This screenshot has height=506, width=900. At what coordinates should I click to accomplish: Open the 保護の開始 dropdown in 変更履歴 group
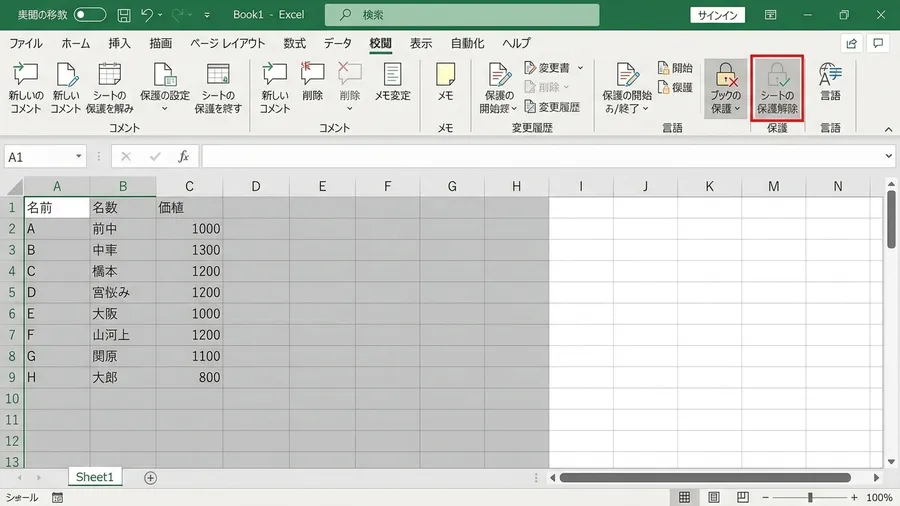click(x=514, y=108)
